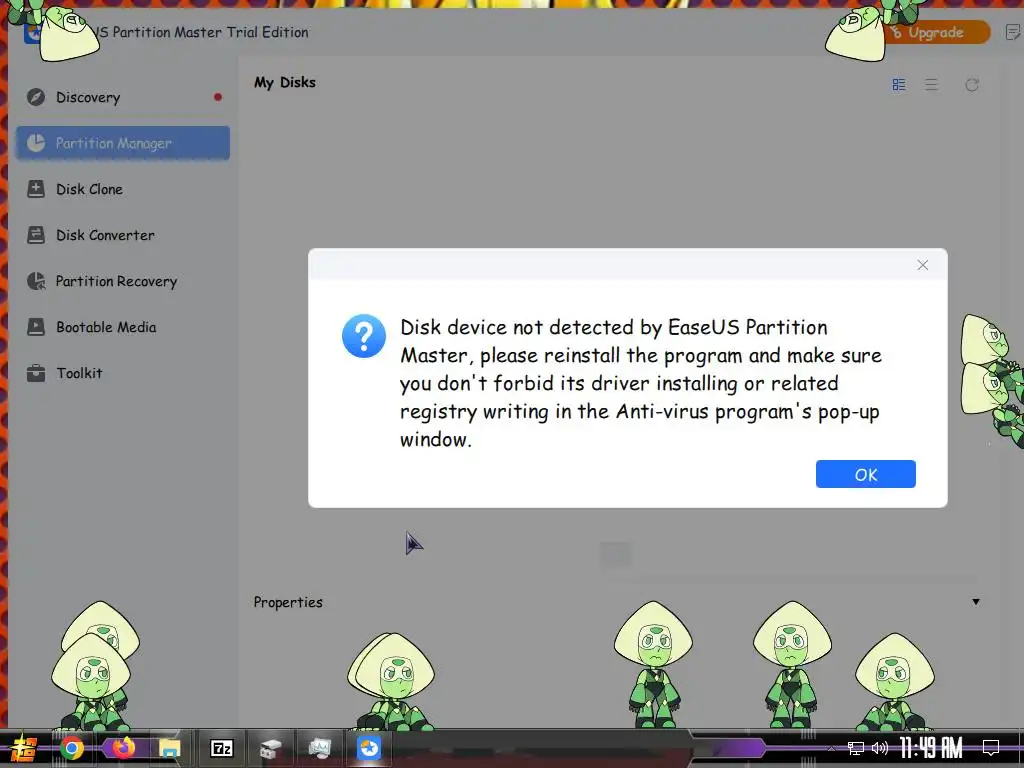The image size is (1024, 768).
Task: Switch My Disks to list view
Action: 931,85
